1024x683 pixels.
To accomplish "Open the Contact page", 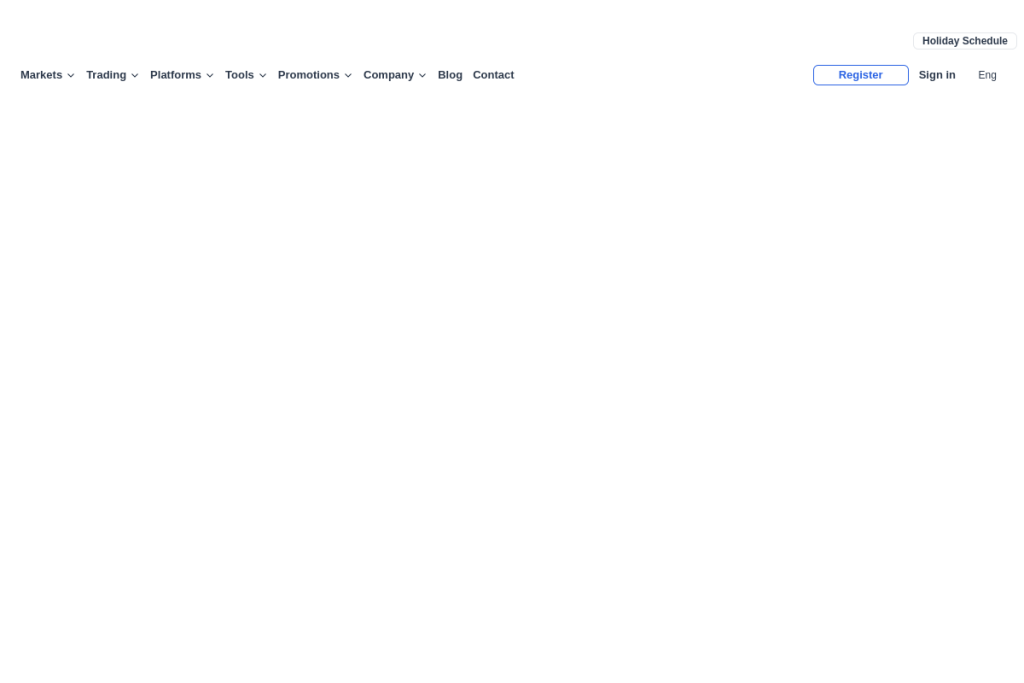I will (x=493, y=75).
